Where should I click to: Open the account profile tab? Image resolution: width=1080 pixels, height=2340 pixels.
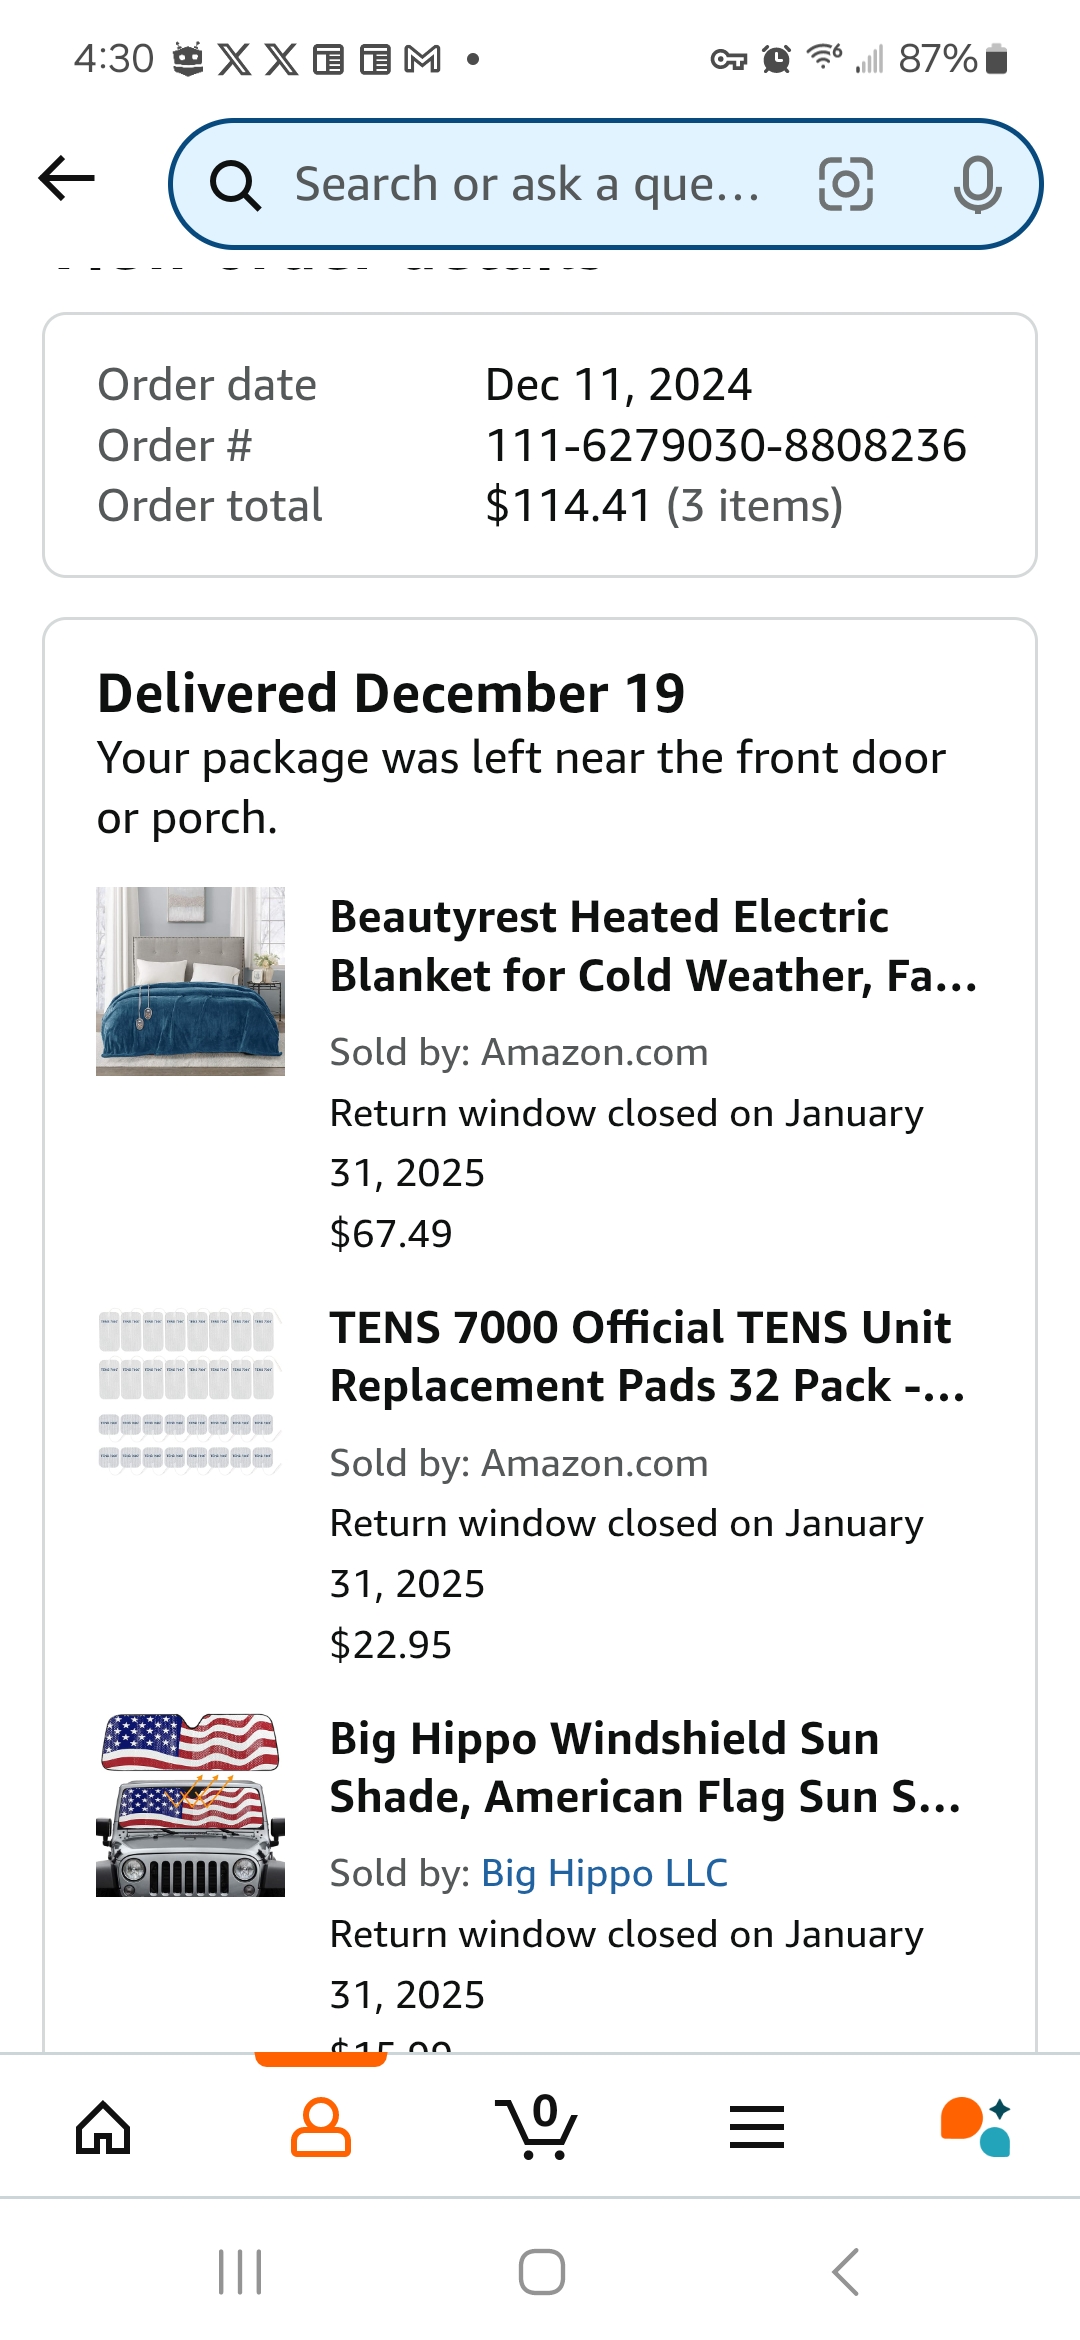321,2126
